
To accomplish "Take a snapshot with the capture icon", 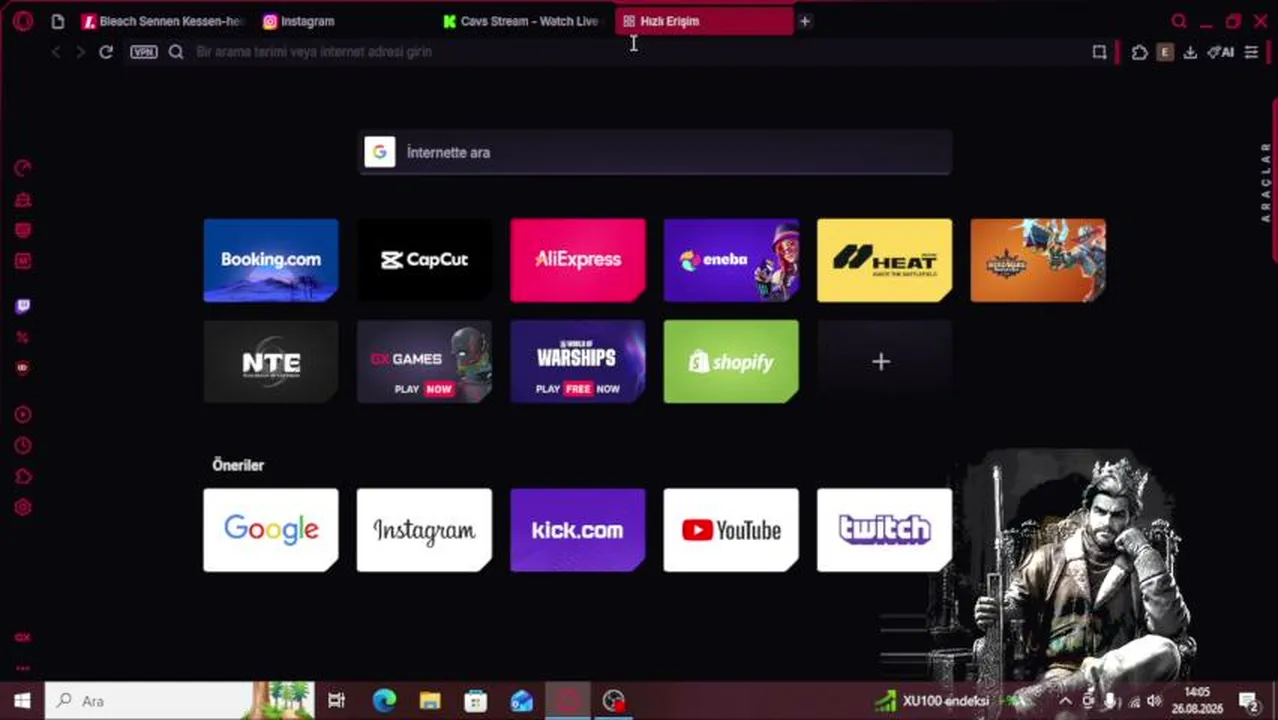I will click(1099, 52).
